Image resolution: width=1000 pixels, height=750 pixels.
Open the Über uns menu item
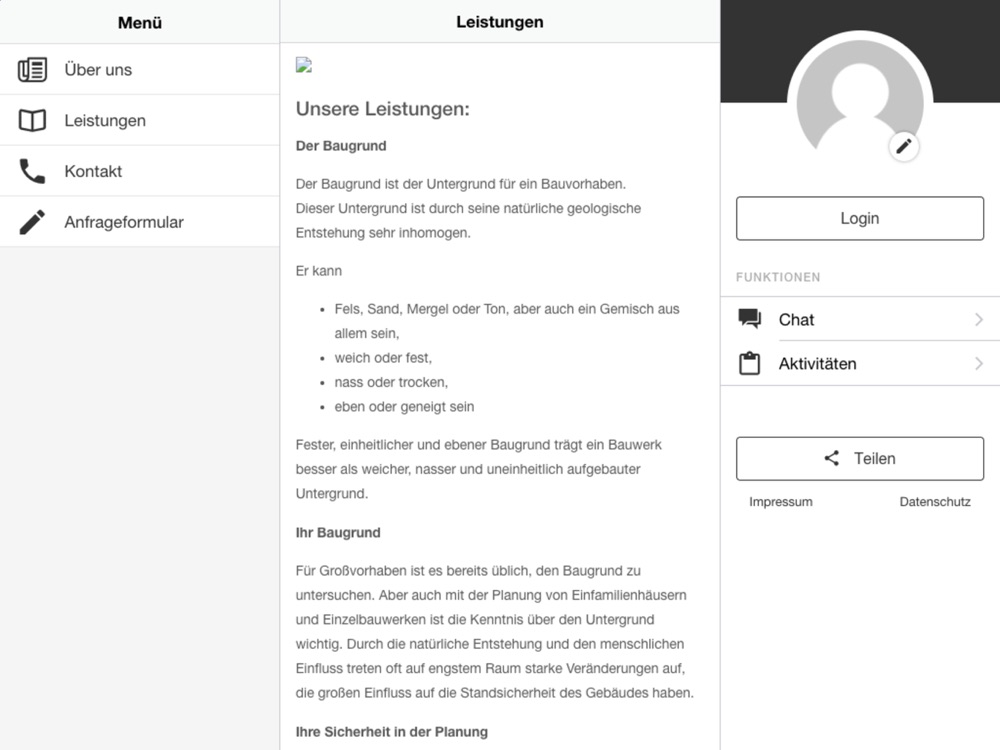tap(98, 70)
